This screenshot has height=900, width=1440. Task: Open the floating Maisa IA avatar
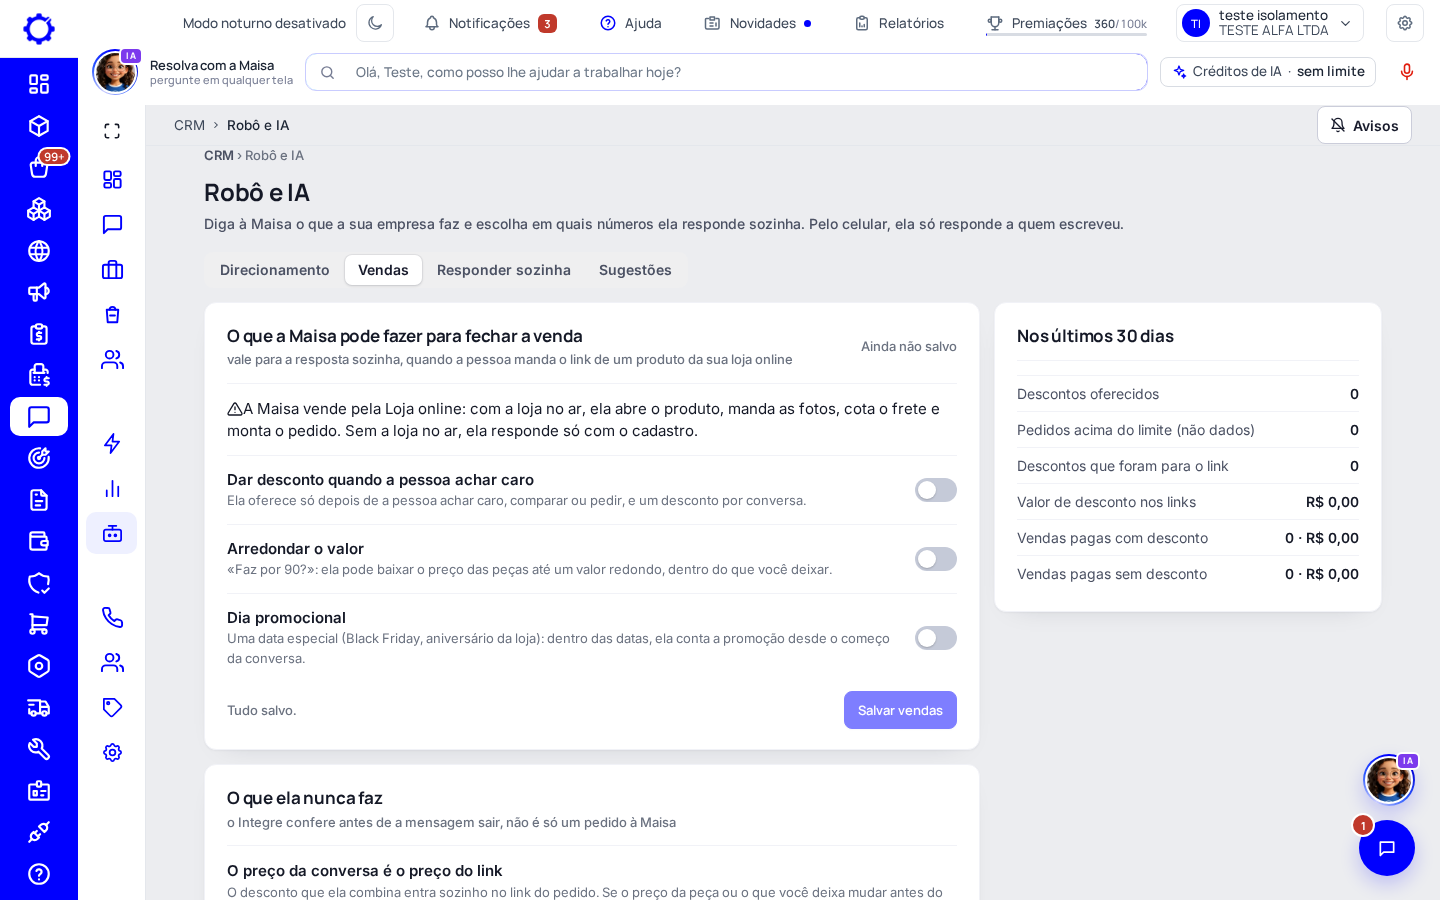(x=1389, y=779)
